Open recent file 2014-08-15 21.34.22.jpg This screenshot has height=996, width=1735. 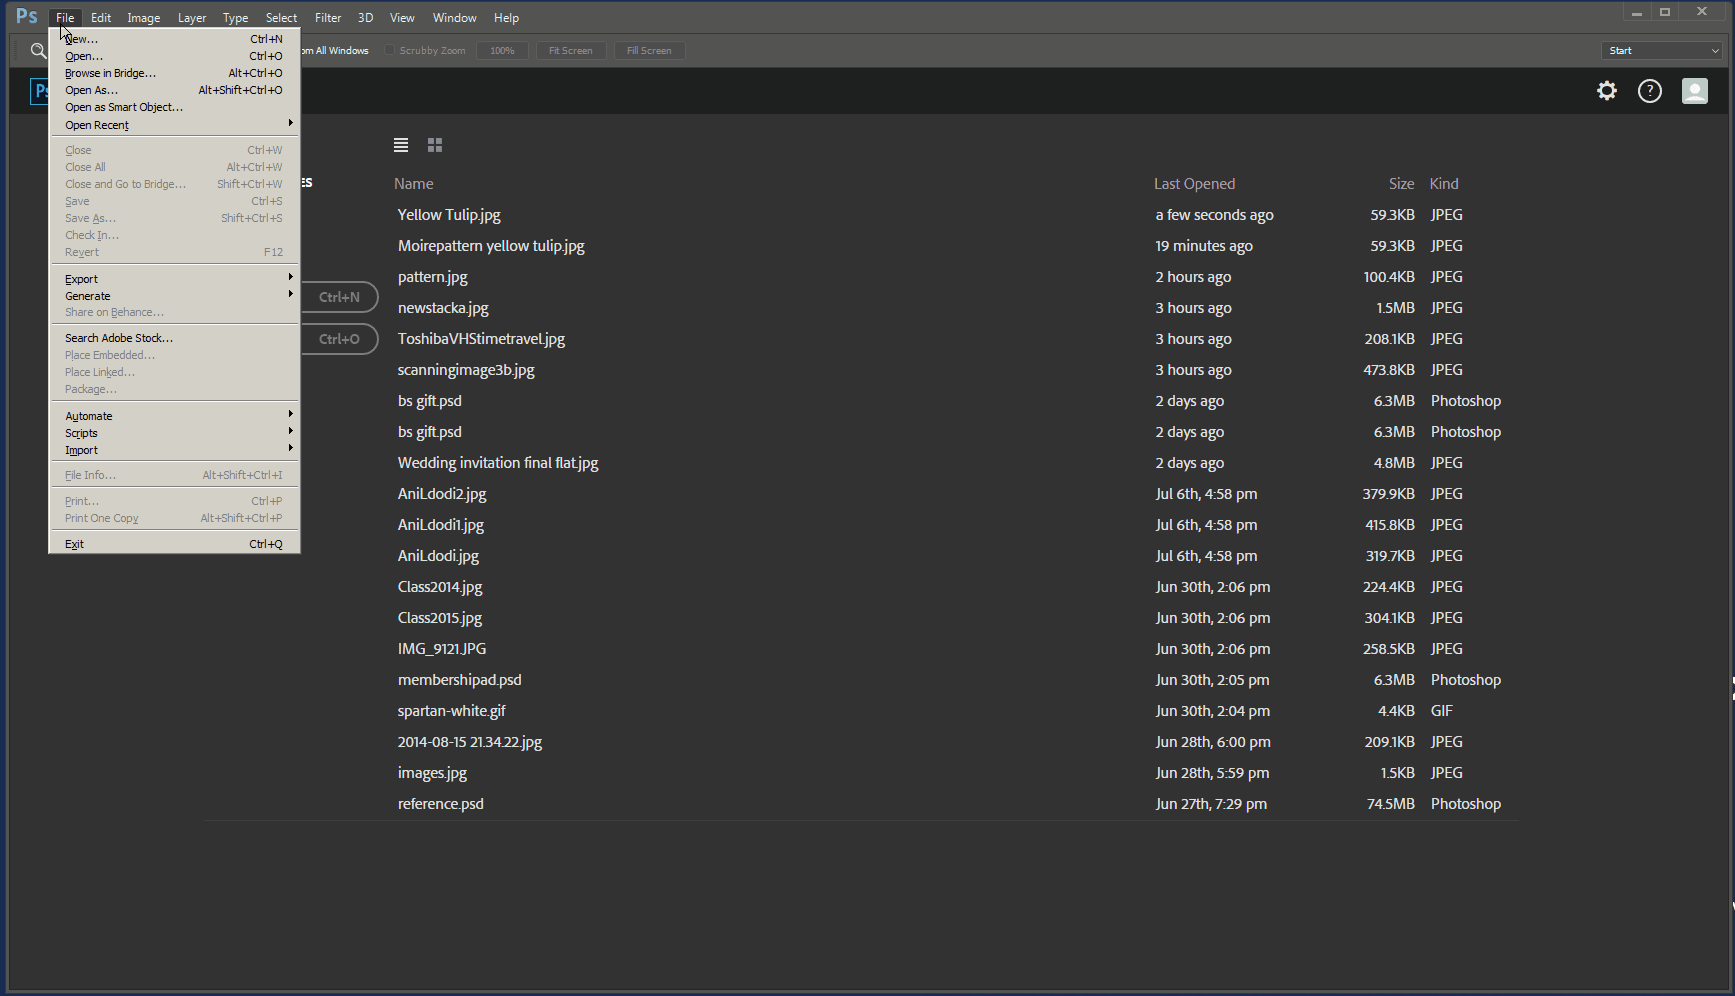tap(470, 742)
